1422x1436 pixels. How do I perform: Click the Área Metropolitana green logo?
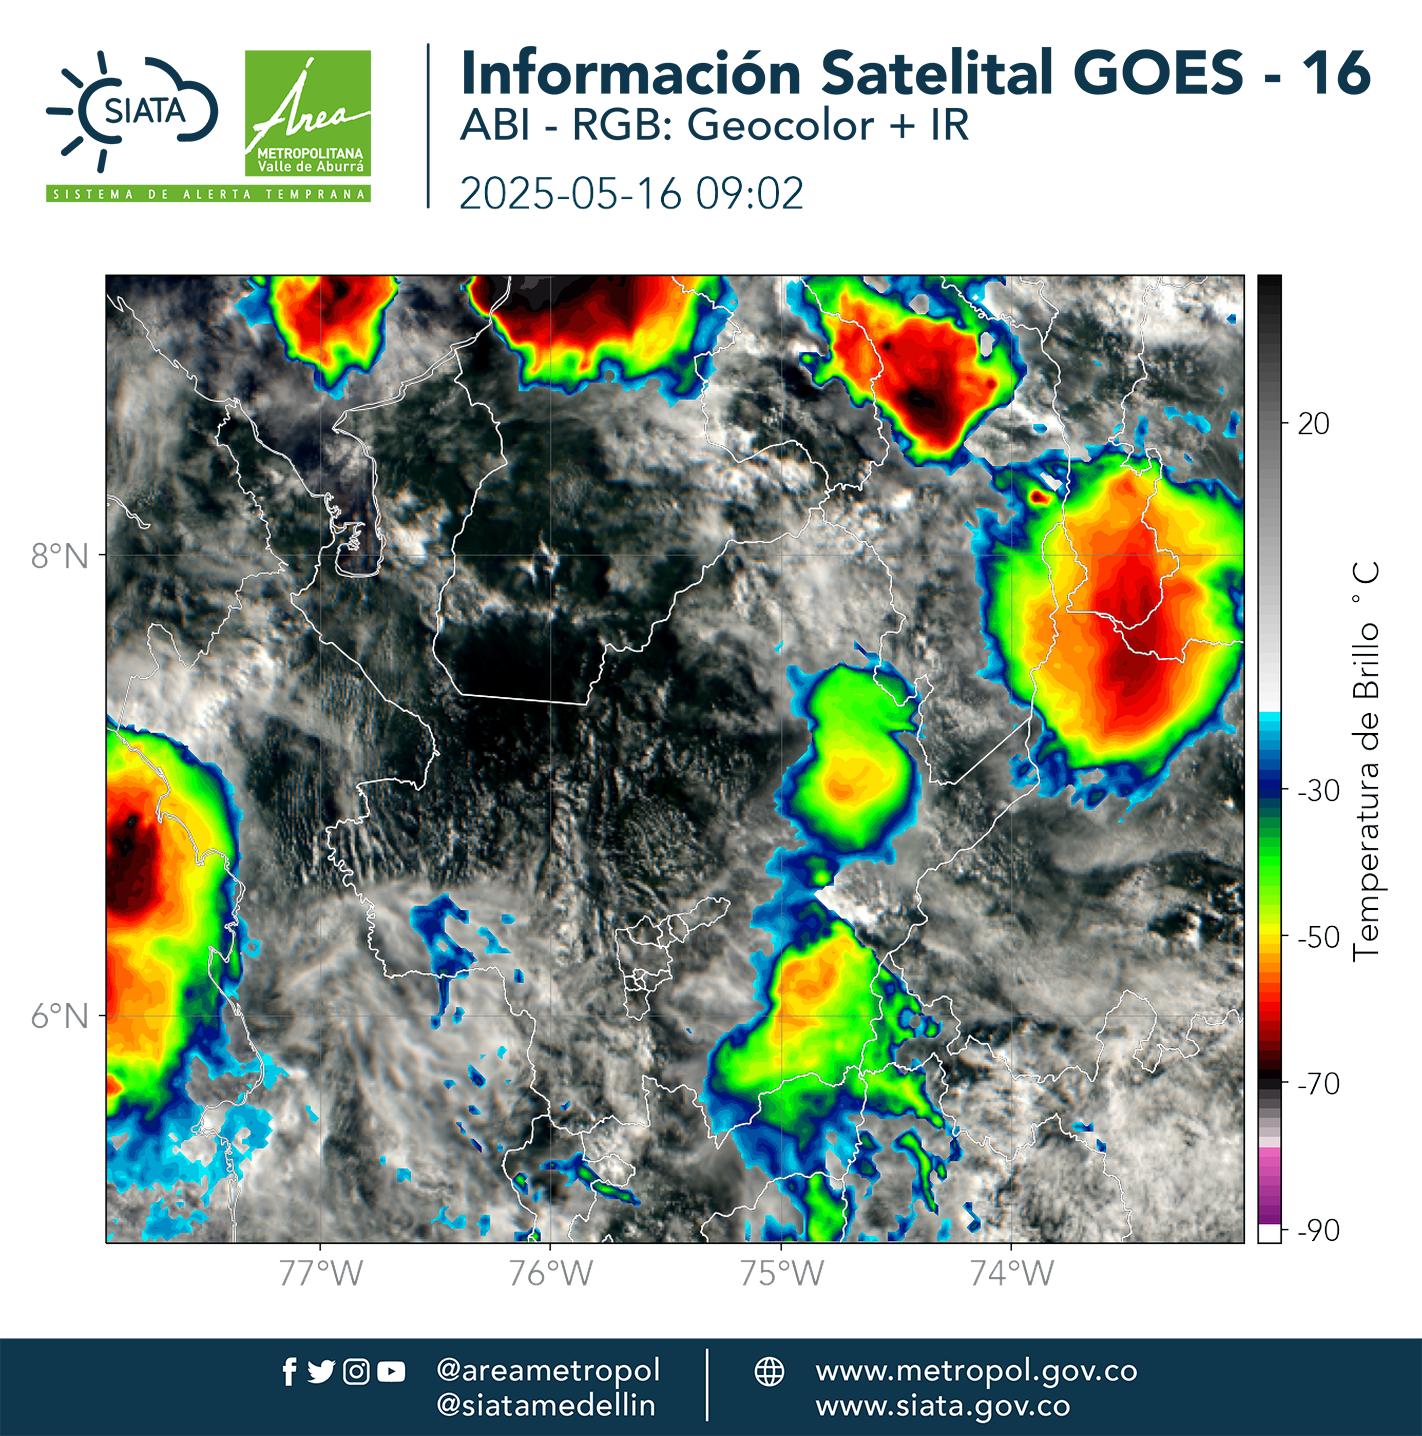click(308, 114)
